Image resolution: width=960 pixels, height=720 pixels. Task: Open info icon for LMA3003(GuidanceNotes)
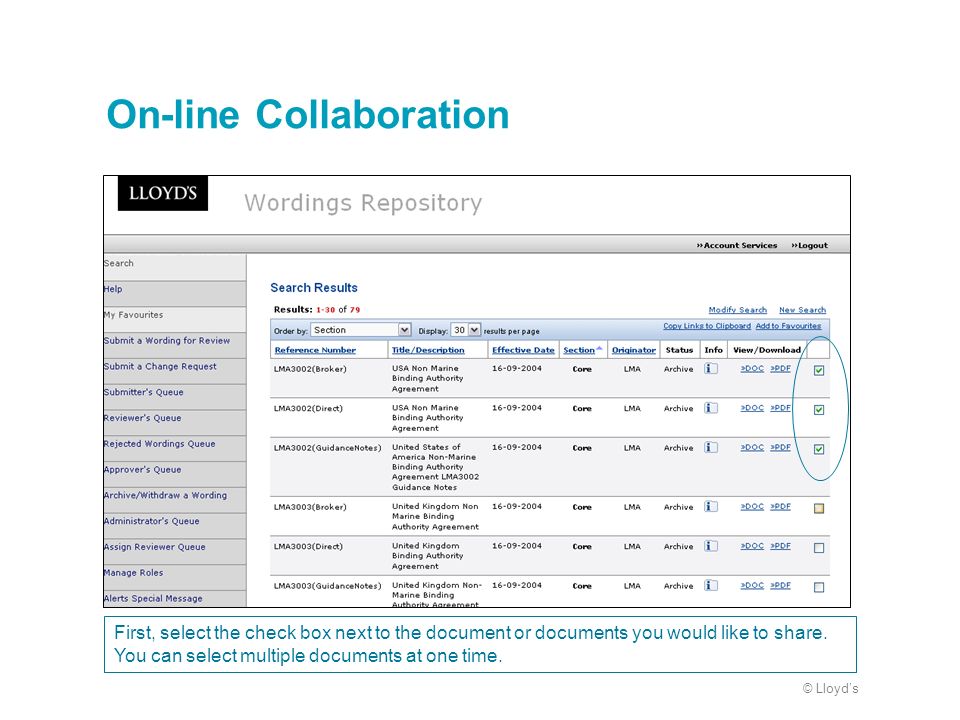point(710,585)
